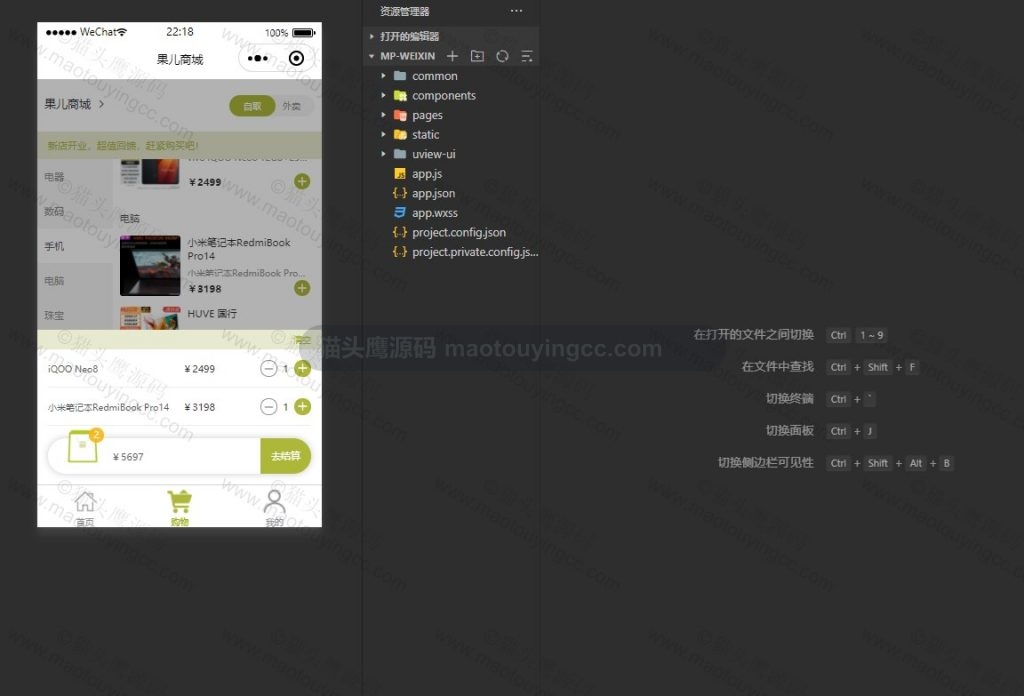
Task: Create new folder in MP-WEIXIN explorer
Action: 477,56
